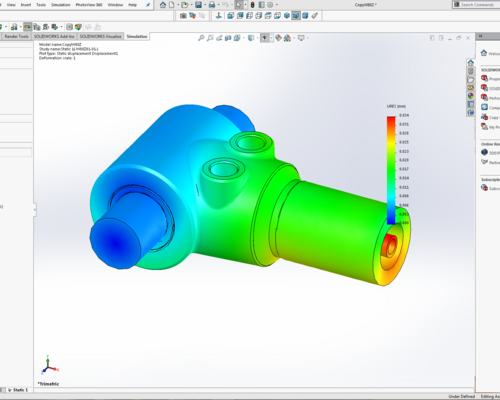500x400 pixels.
Task: Click the camera snapshot icon
Action: coord(183,16)
